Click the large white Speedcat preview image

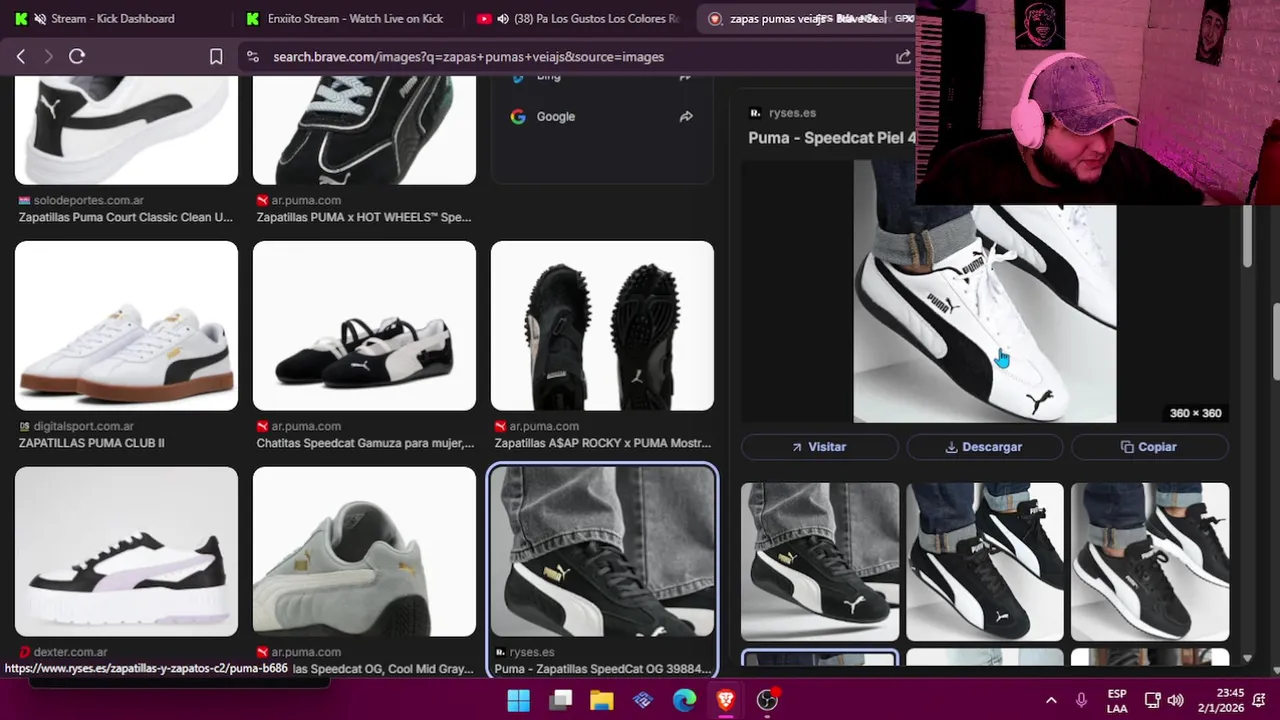984,314
